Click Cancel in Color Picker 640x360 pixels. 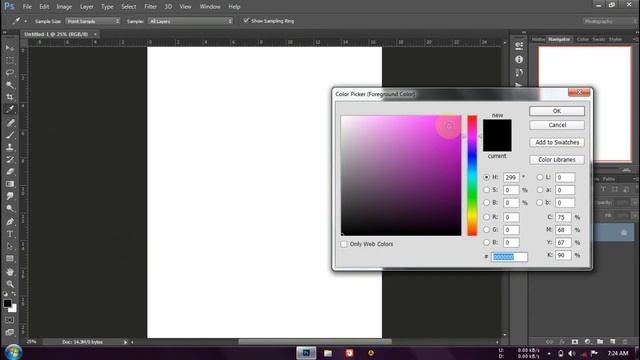click(557, 125)
